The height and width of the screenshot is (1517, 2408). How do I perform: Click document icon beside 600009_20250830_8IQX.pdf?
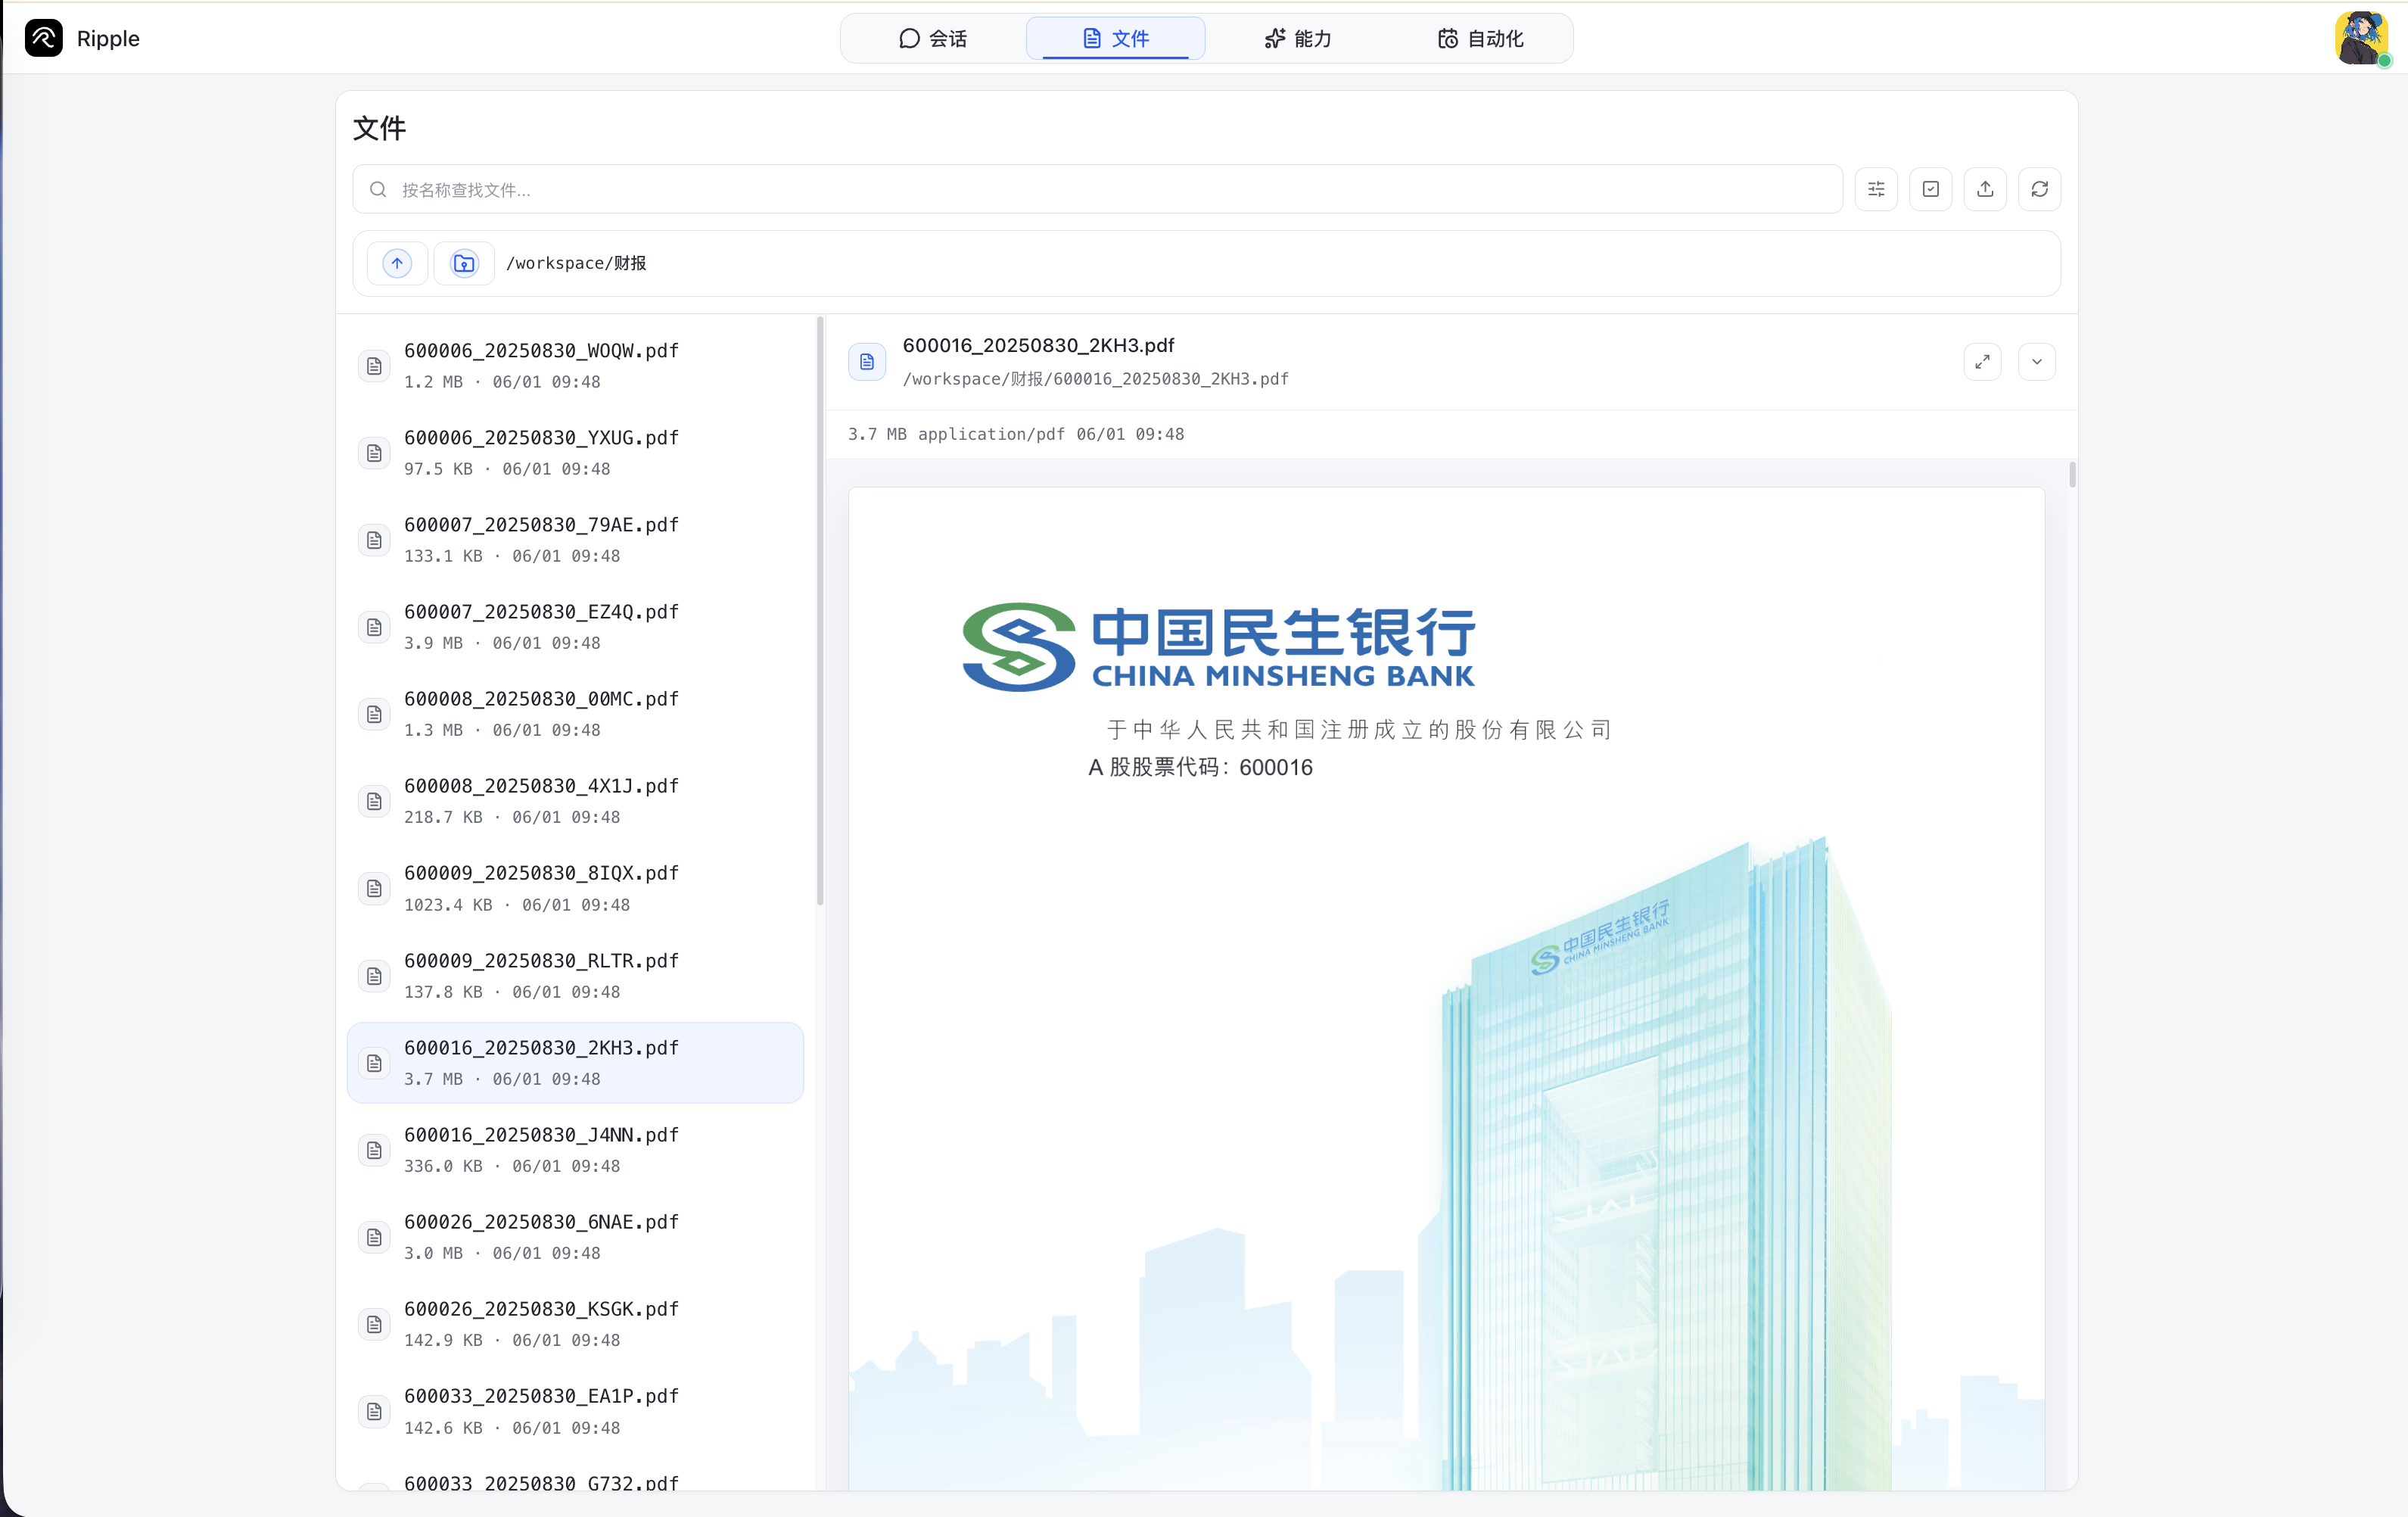(374, 888)
